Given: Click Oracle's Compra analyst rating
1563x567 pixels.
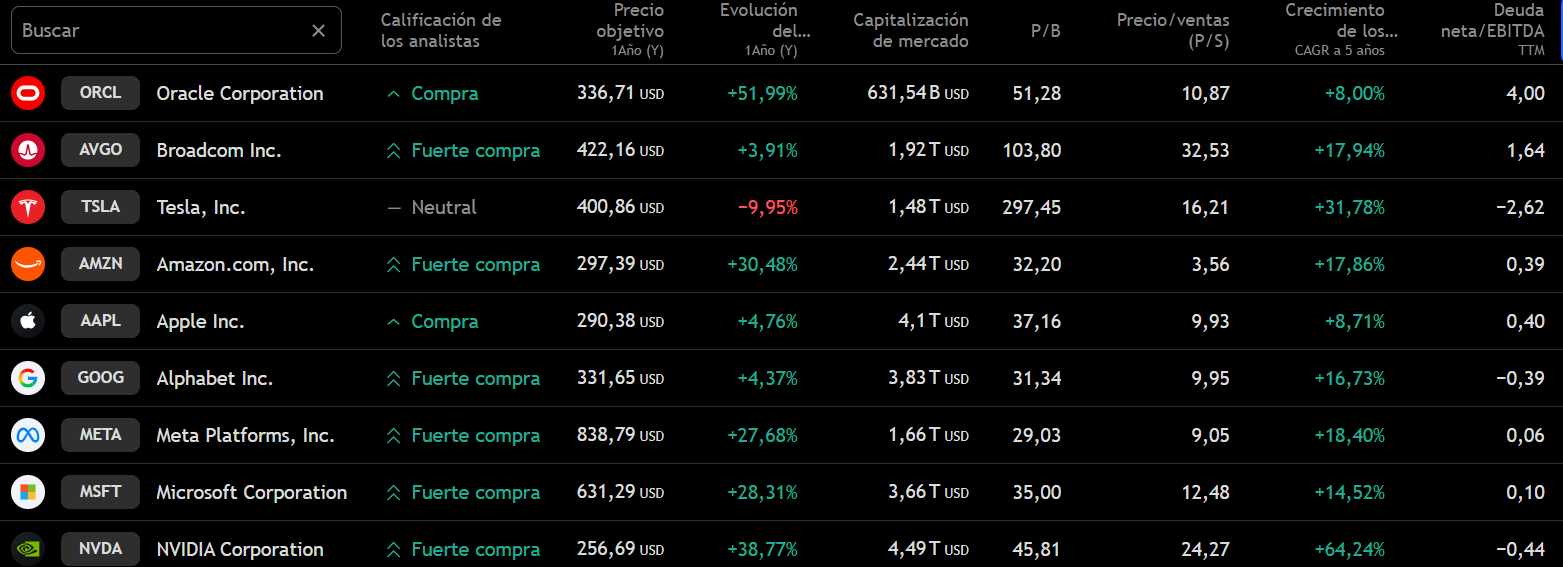Looking at the screenshot, I should coord(432,93).
